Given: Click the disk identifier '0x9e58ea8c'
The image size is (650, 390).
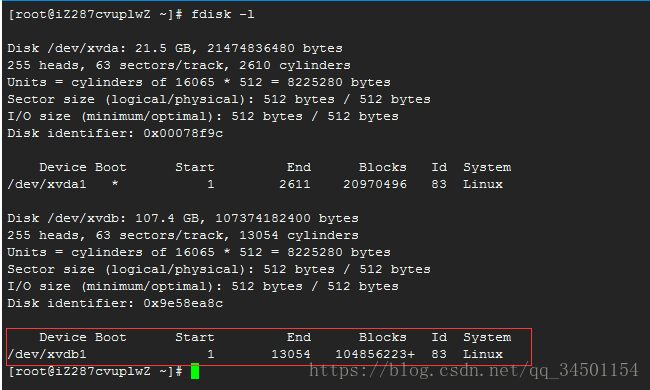Looking at the screenshot, I should pos(183,303).
